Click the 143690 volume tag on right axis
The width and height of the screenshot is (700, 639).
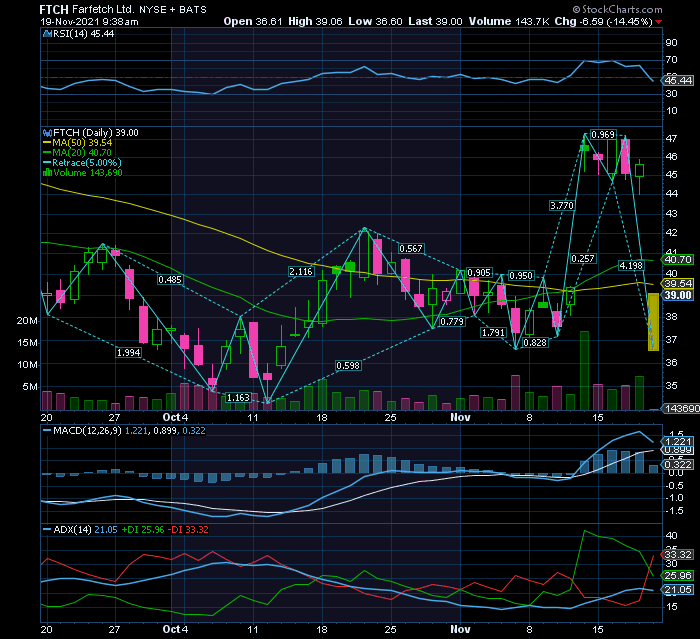(682, 409)
